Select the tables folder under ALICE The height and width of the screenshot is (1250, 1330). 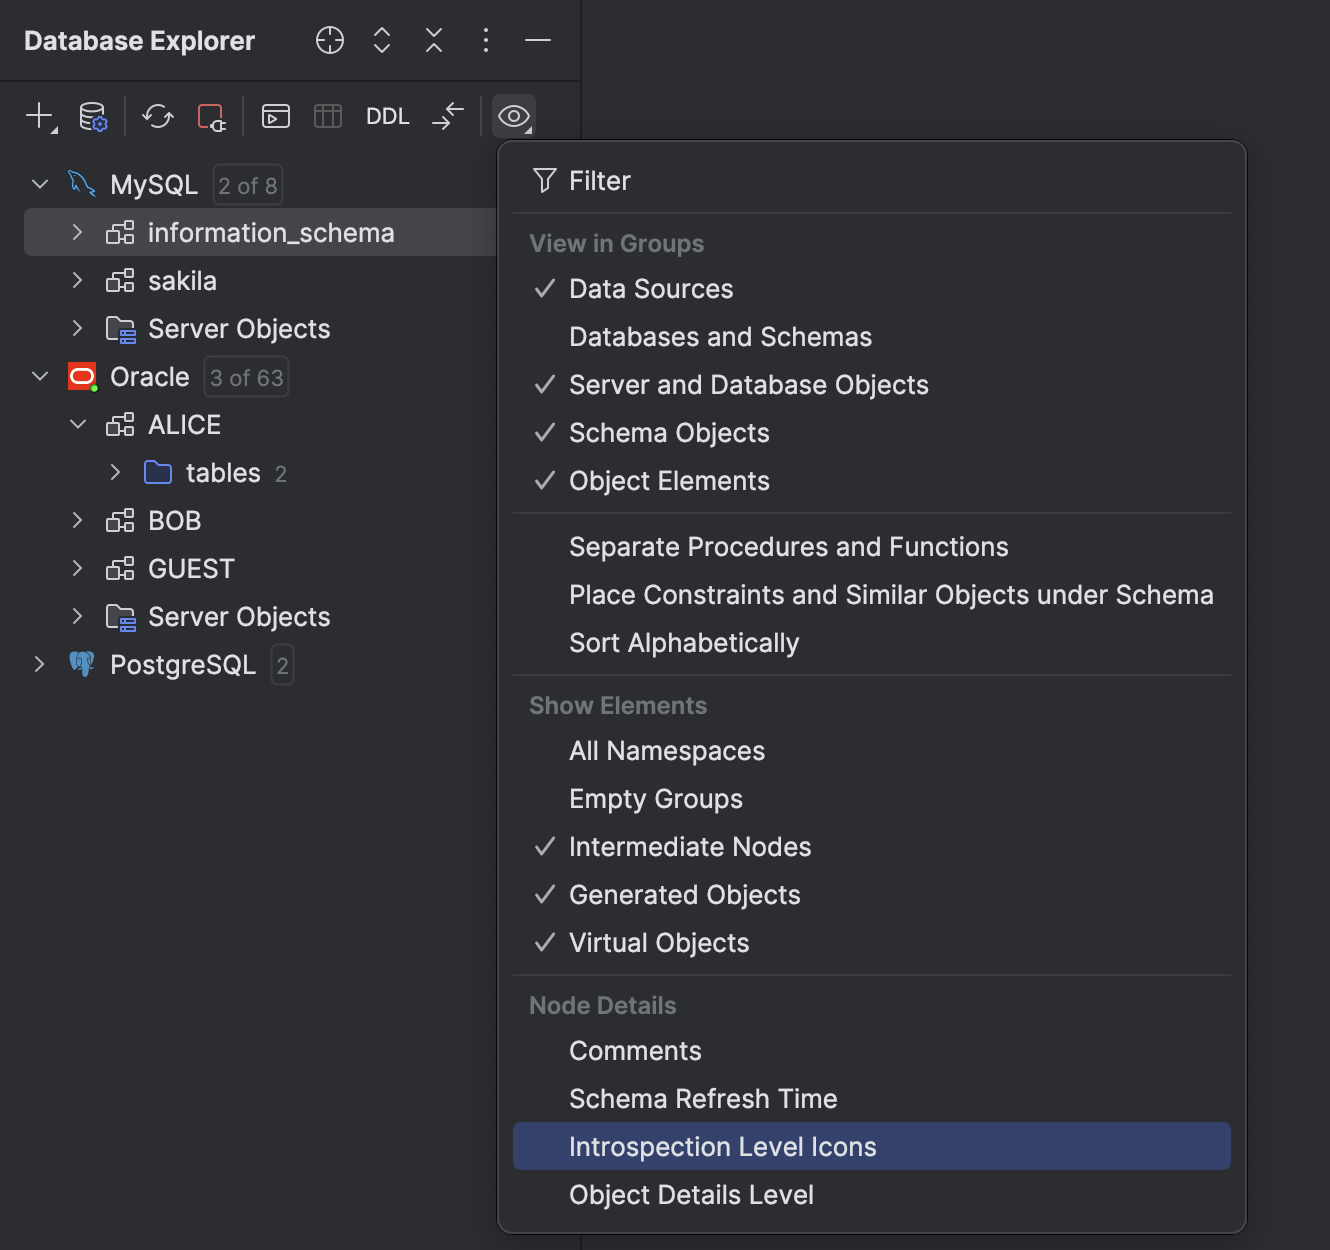pos(222,473)
